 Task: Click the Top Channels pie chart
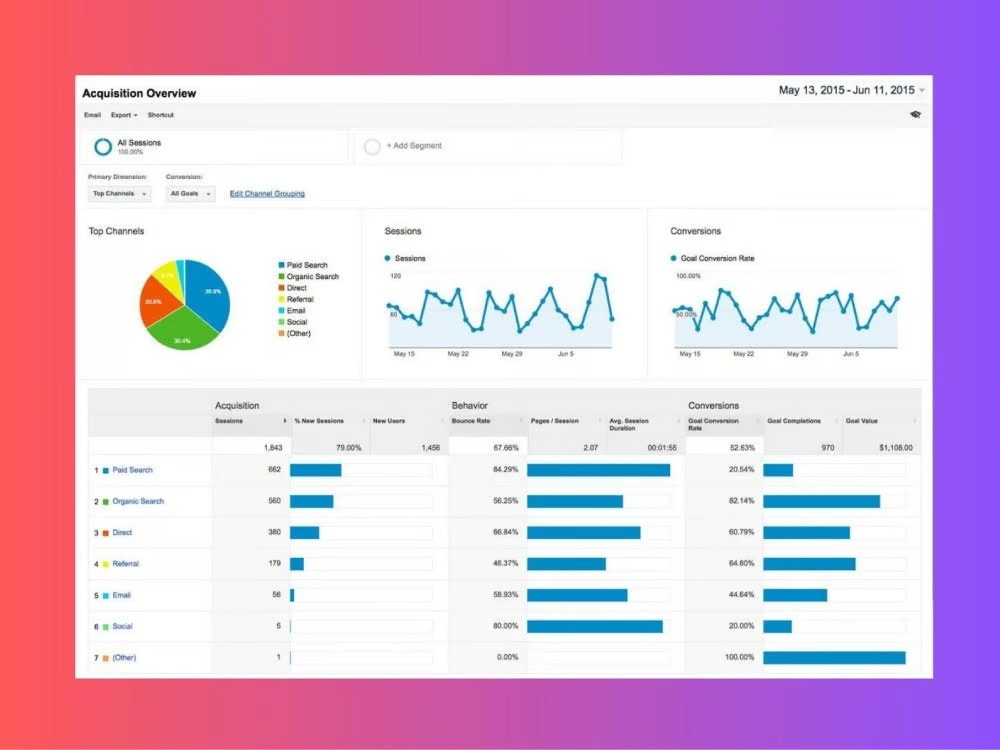(x=185, y=304)
